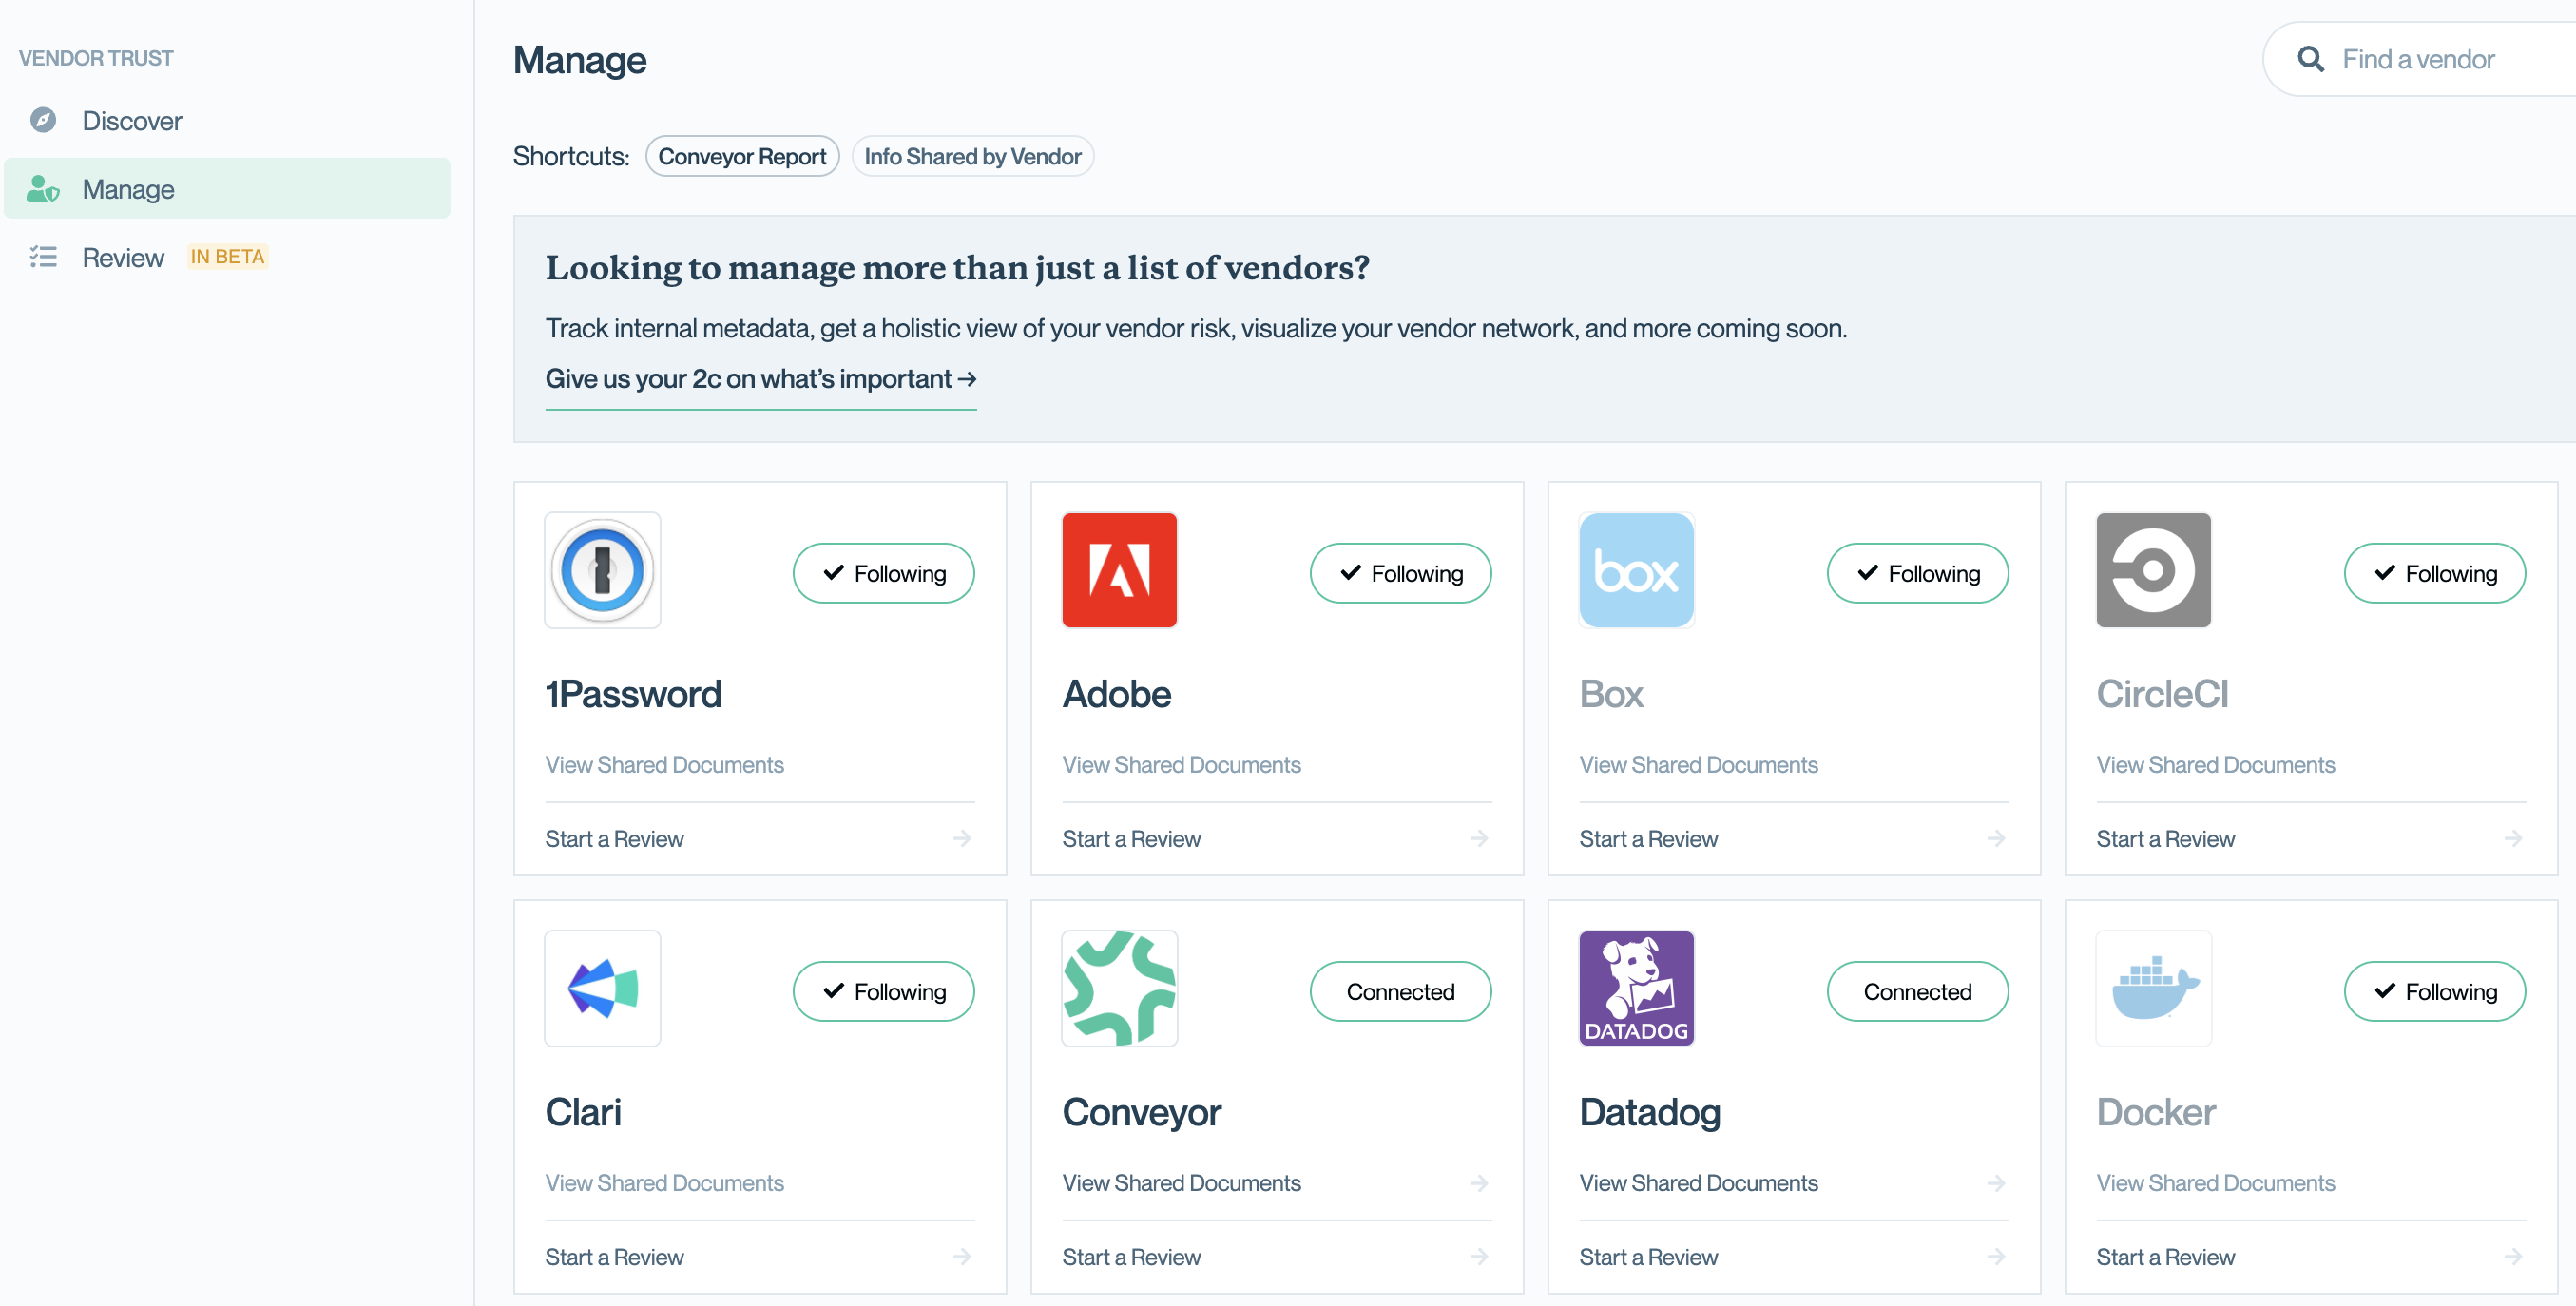Screen dimensions: 2576x1306
Task: Click the Datadog logo icon
Action: (1636, 988)
